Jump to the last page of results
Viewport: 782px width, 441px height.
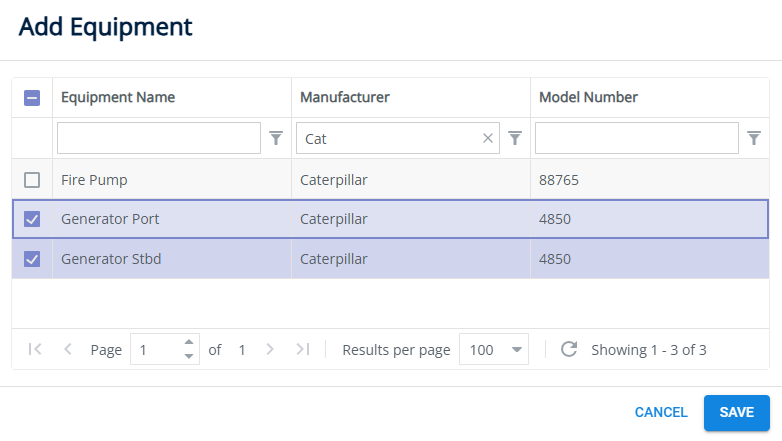[302, 350]
